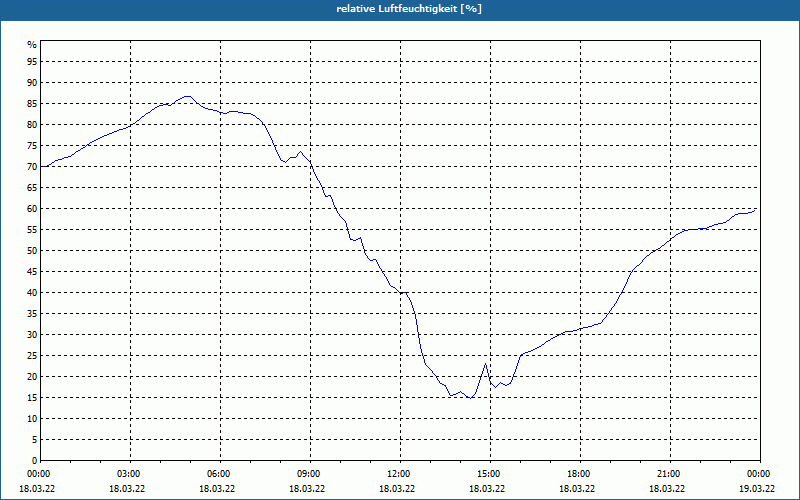Click the 19.03.22 date label
Image resolution: width=800 pixels, height=500 pixels.
point(757,489)
